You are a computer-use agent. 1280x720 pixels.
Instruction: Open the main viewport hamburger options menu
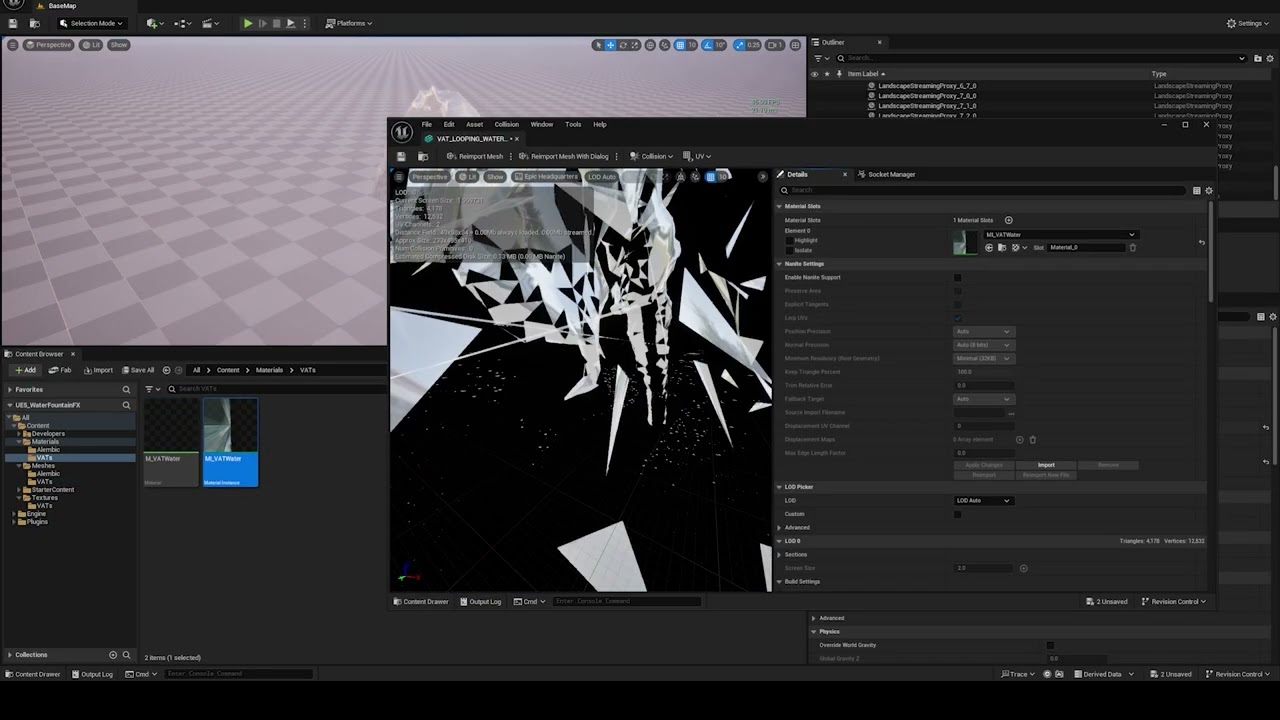[12, 45]
